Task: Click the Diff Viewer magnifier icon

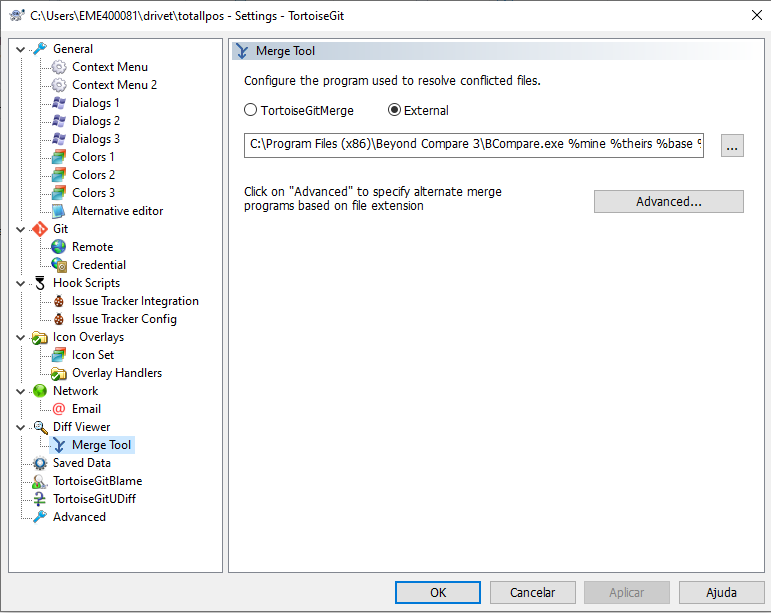Action: click(x=40, y=427)
